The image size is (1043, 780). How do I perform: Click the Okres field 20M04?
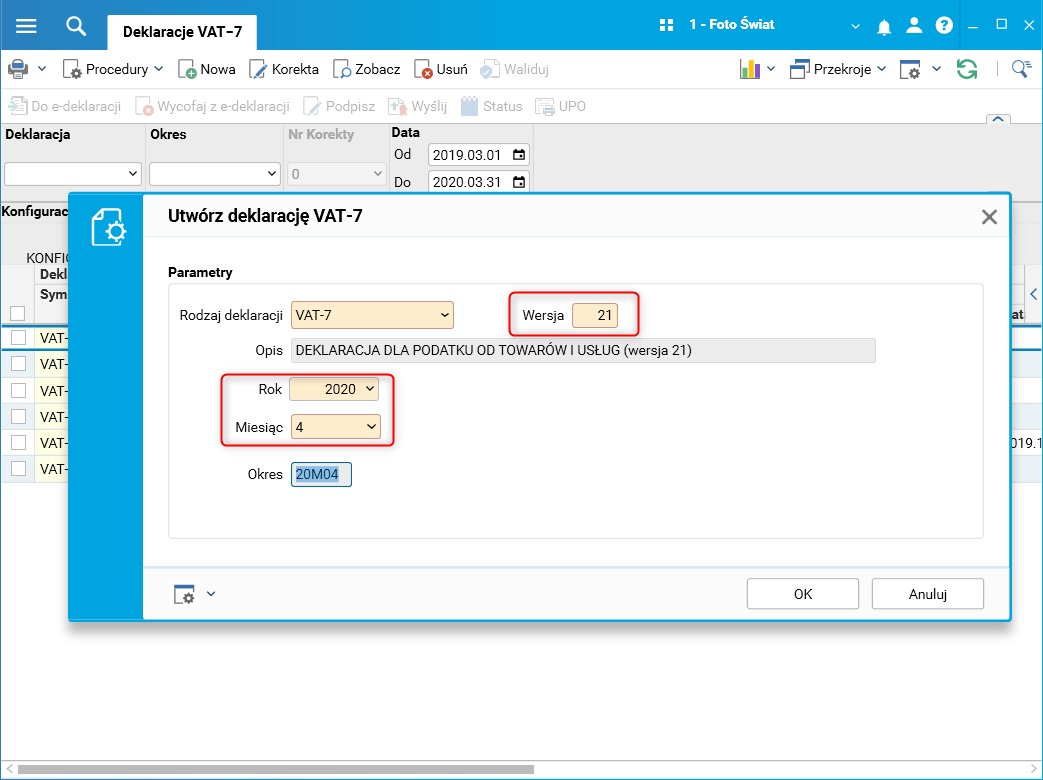coord(321,474)
